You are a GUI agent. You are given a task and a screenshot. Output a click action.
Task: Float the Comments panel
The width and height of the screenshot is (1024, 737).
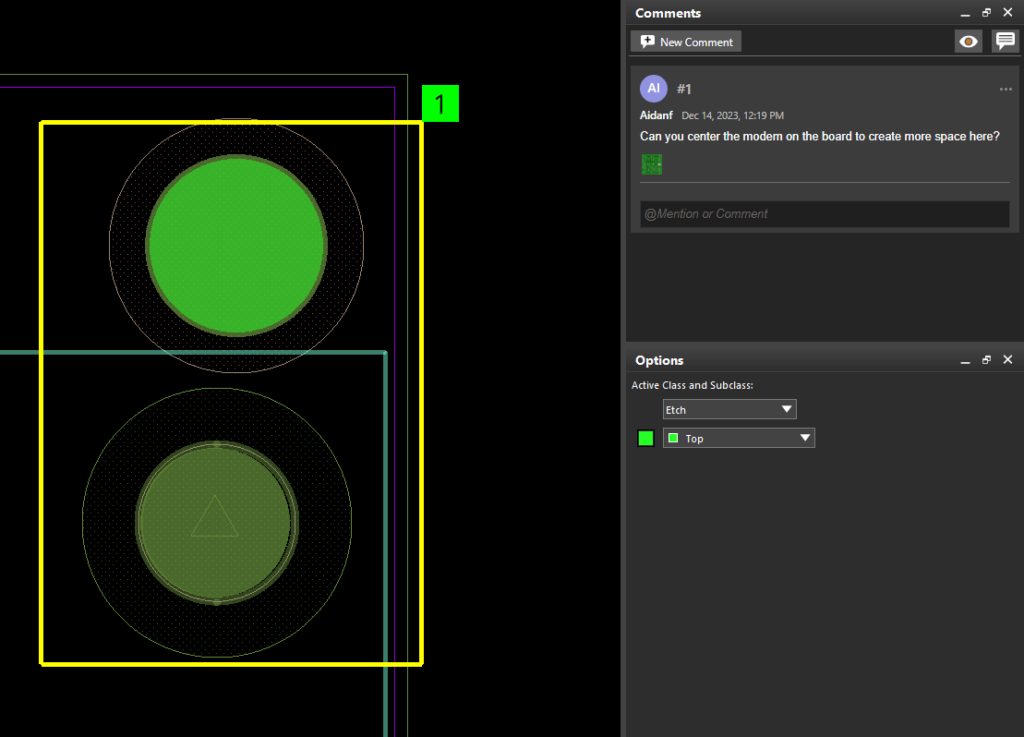tap(986, 13)
